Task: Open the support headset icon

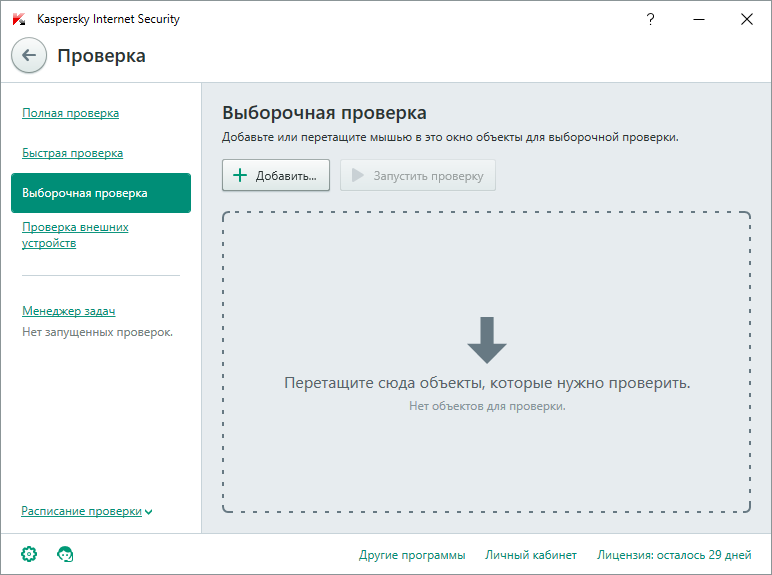Action: coord(65,554)
